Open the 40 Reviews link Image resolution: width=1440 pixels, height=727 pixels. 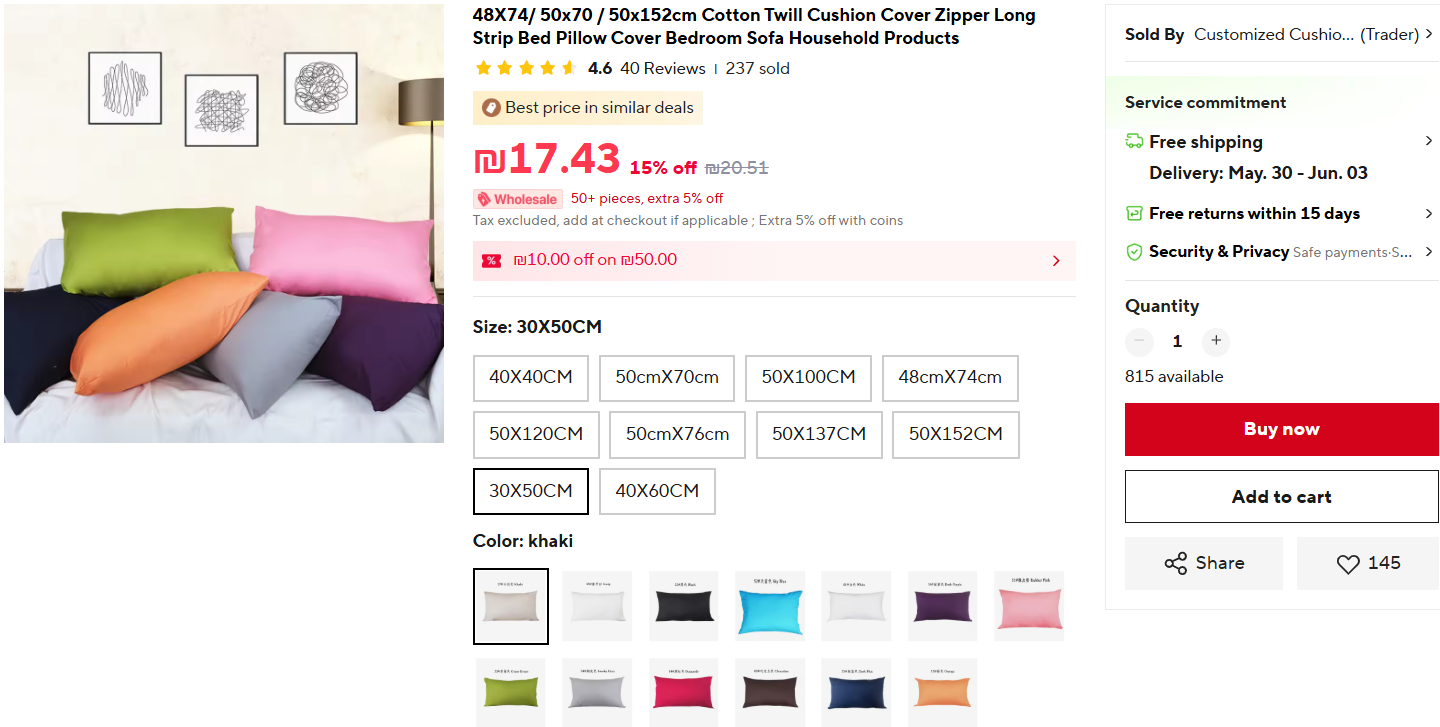coord(663,69)
